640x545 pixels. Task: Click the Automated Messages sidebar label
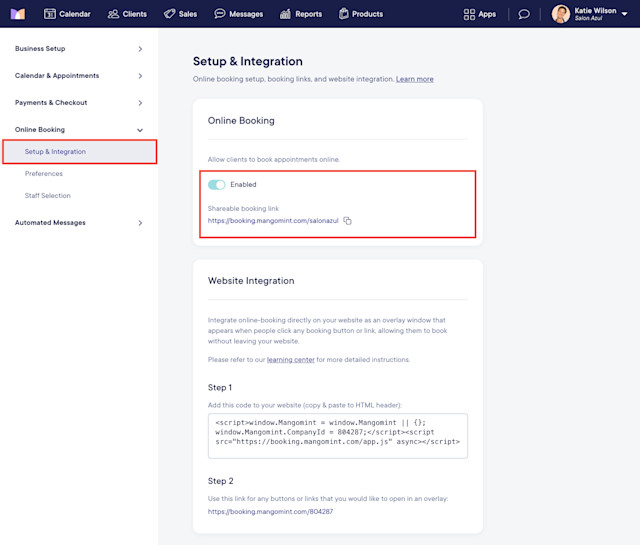(50, 222)
